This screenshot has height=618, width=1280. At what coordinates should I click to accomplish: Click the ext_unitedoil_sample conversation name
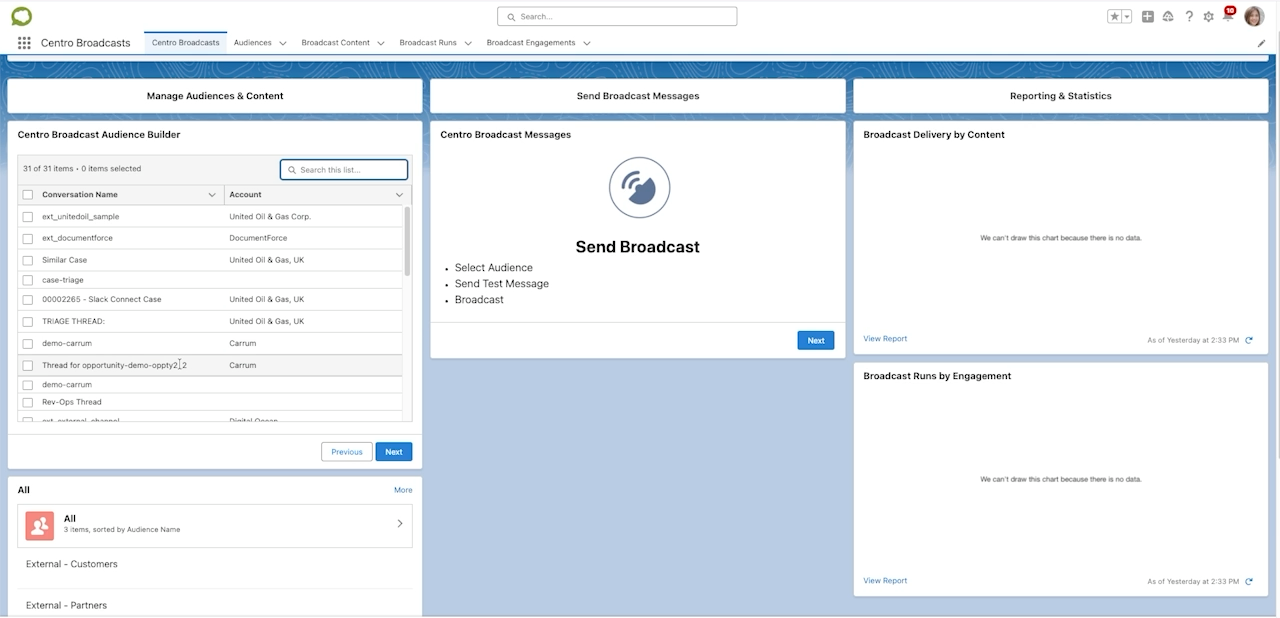pos(80,217)
